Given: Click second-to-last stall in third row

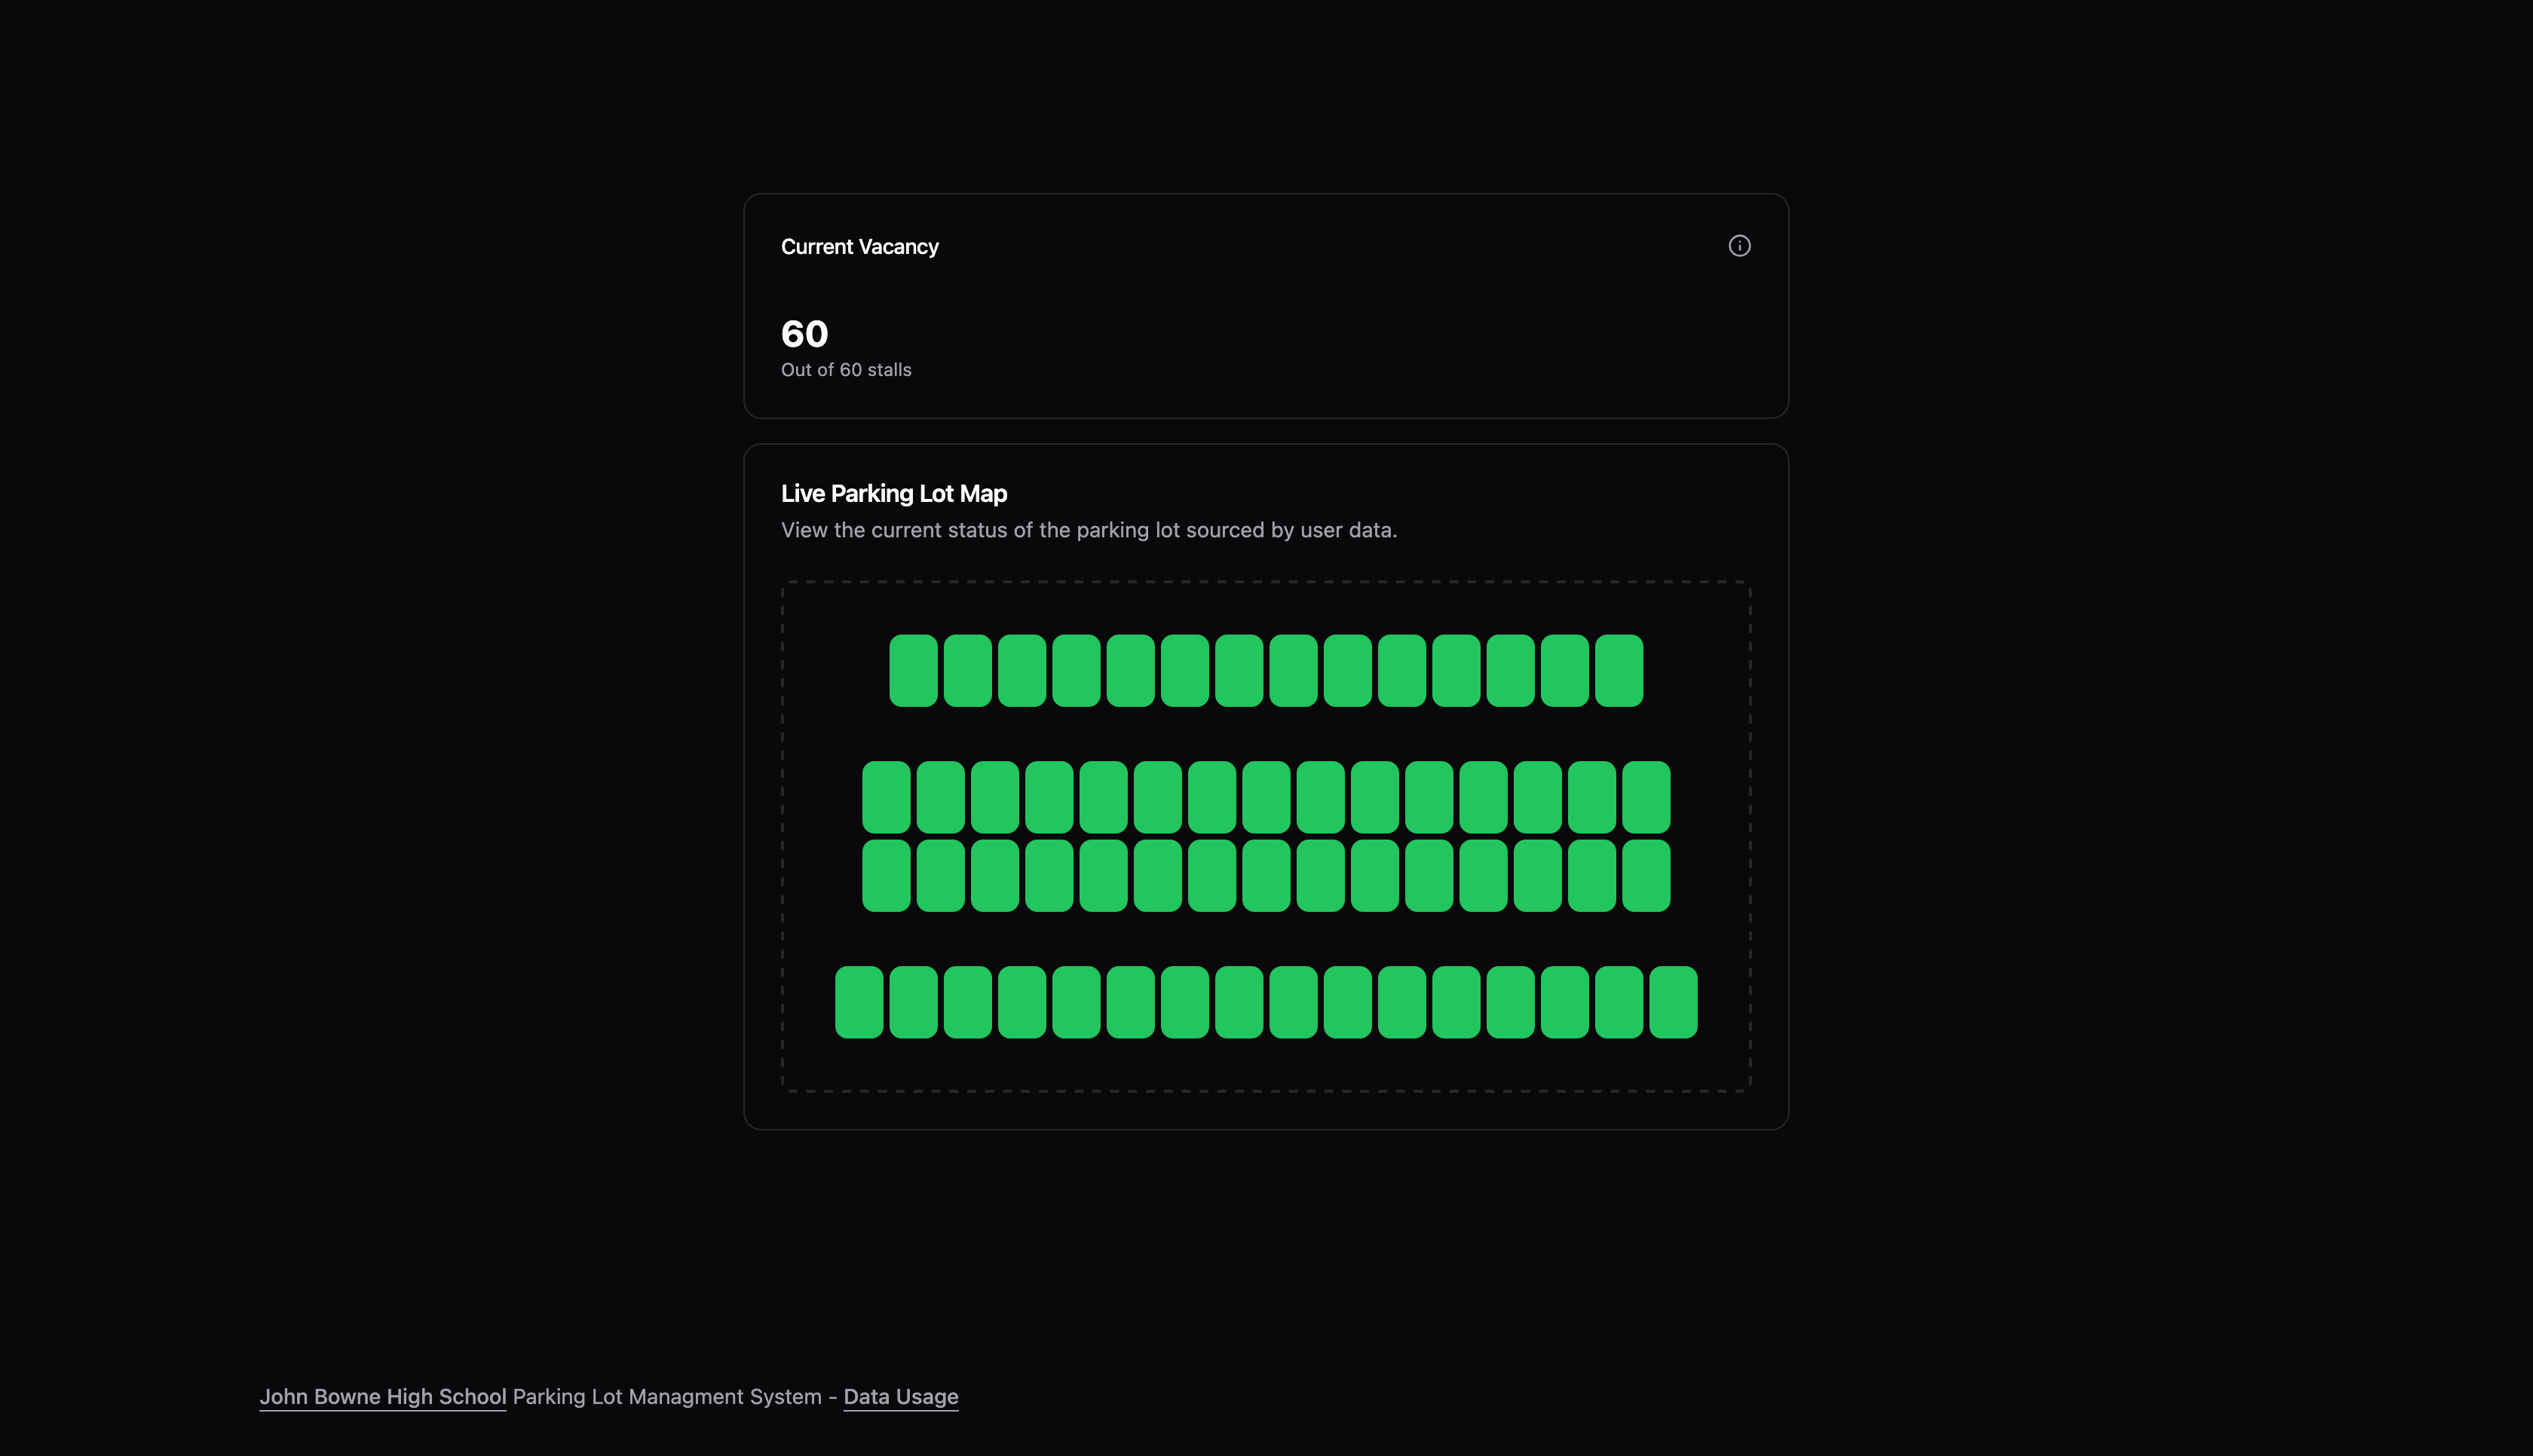Looking at the screenshot, I should pyautogui.click(x=1591, y=875).
